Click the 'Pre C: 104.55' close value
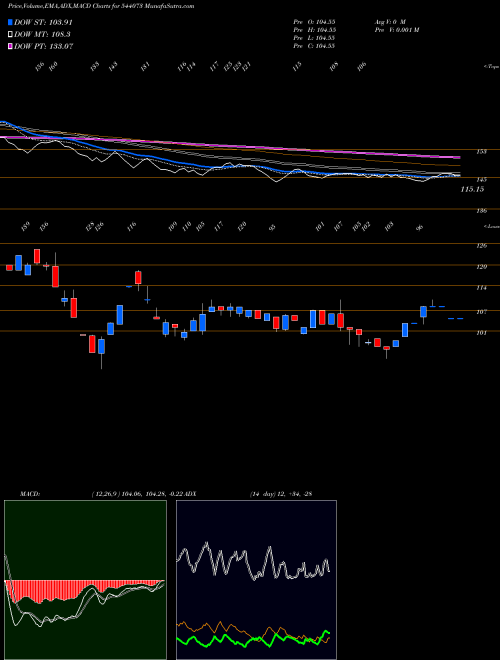Image resolution: width=500 pixels, height=660 pixels. 314,46
